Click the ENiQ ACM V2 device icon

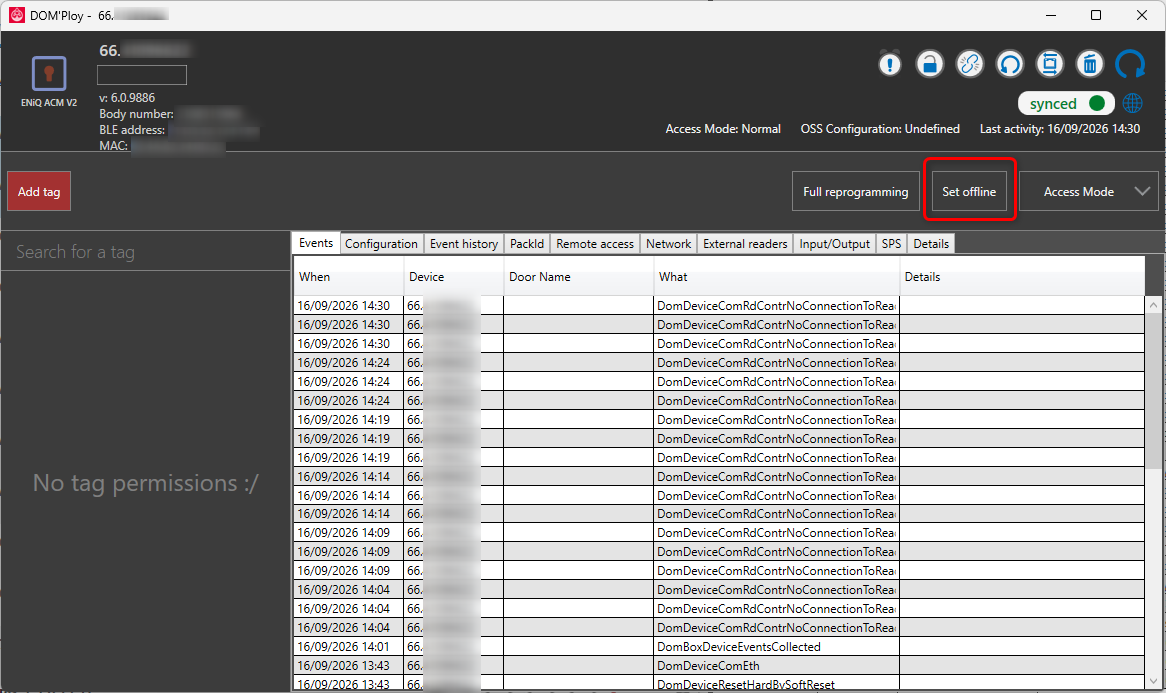(x=49, y=74)
